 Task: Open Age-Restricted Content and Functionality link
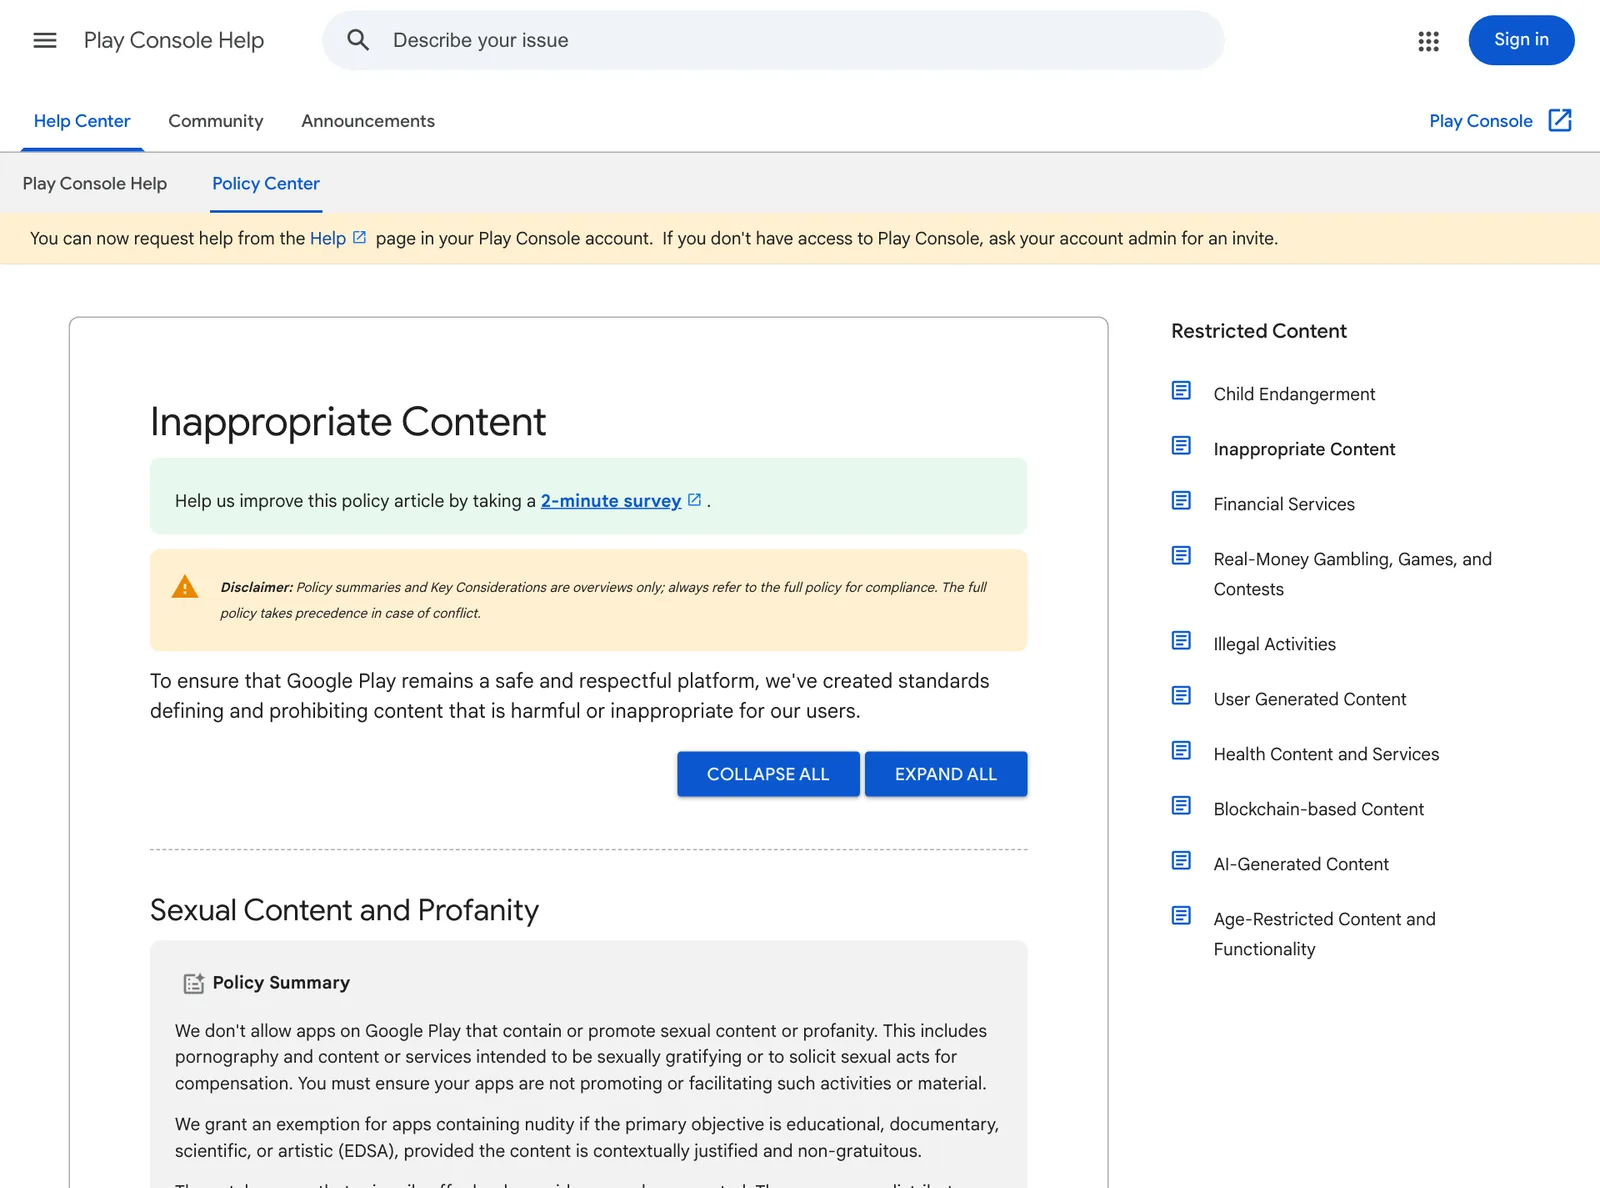pyautogui.click(x=1324, y=934)
